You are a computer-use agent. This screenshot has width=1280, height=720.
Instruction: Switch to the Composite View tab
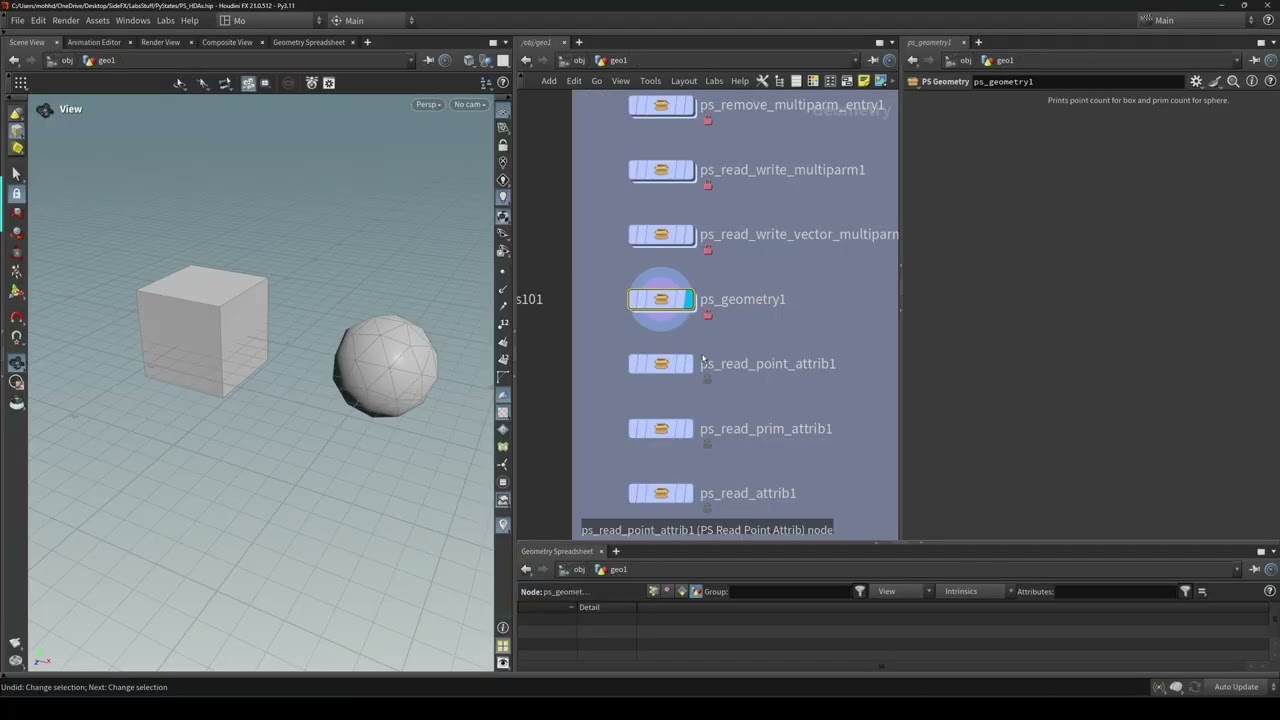[227, 42]
